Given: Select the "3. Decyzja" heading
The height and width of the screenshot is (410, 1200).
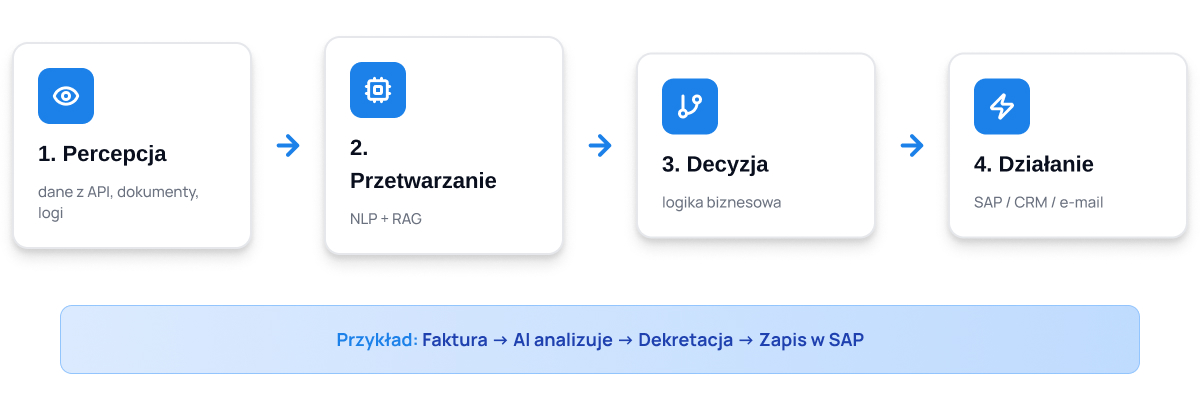Looking at the screenshot, I should [x=715, y=164].
